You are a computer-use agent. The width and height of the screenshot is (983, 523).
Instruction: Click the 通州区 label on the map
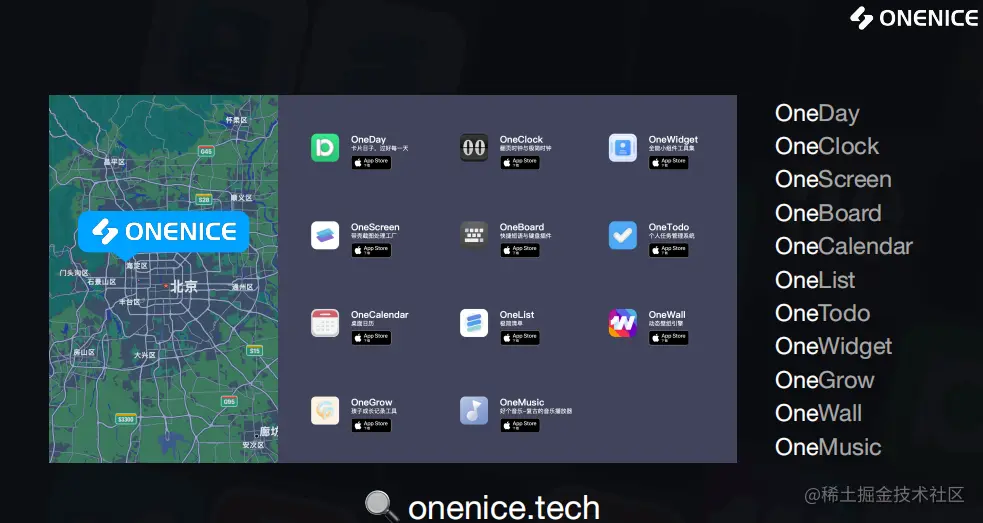pos(243,287)
